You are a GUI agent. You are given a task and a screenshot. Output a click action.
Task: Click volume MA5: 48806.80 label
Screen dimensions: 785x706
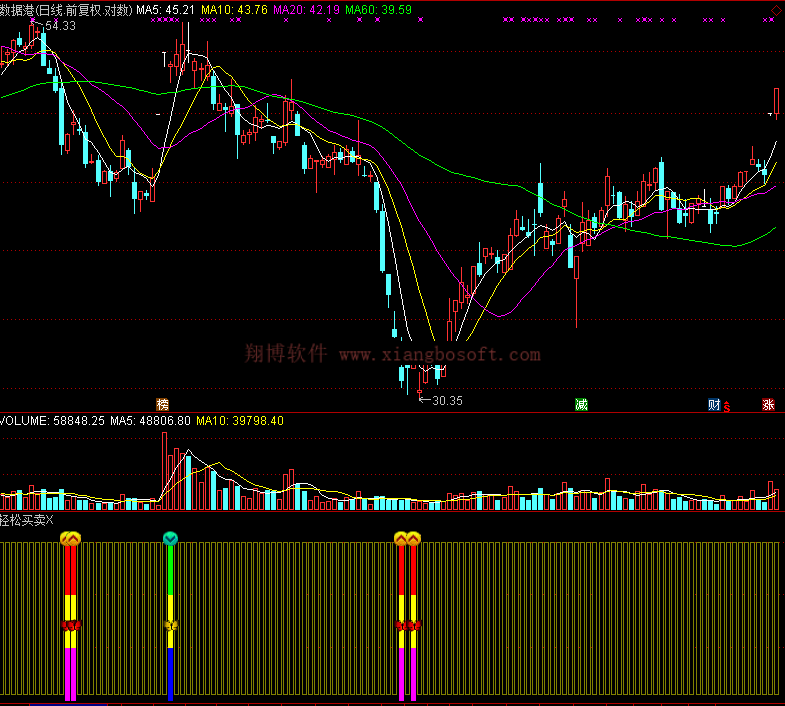(150, 421)
